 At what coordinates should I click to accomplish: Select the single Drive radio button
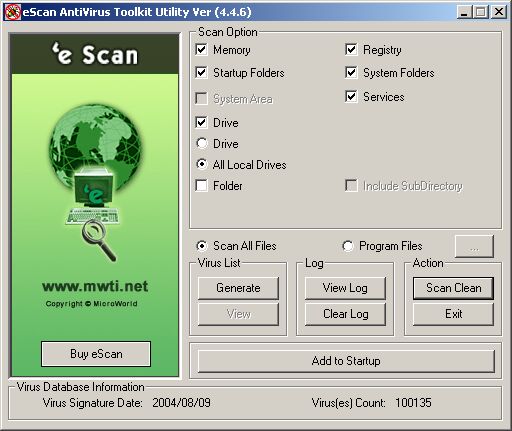pos(202,143)
